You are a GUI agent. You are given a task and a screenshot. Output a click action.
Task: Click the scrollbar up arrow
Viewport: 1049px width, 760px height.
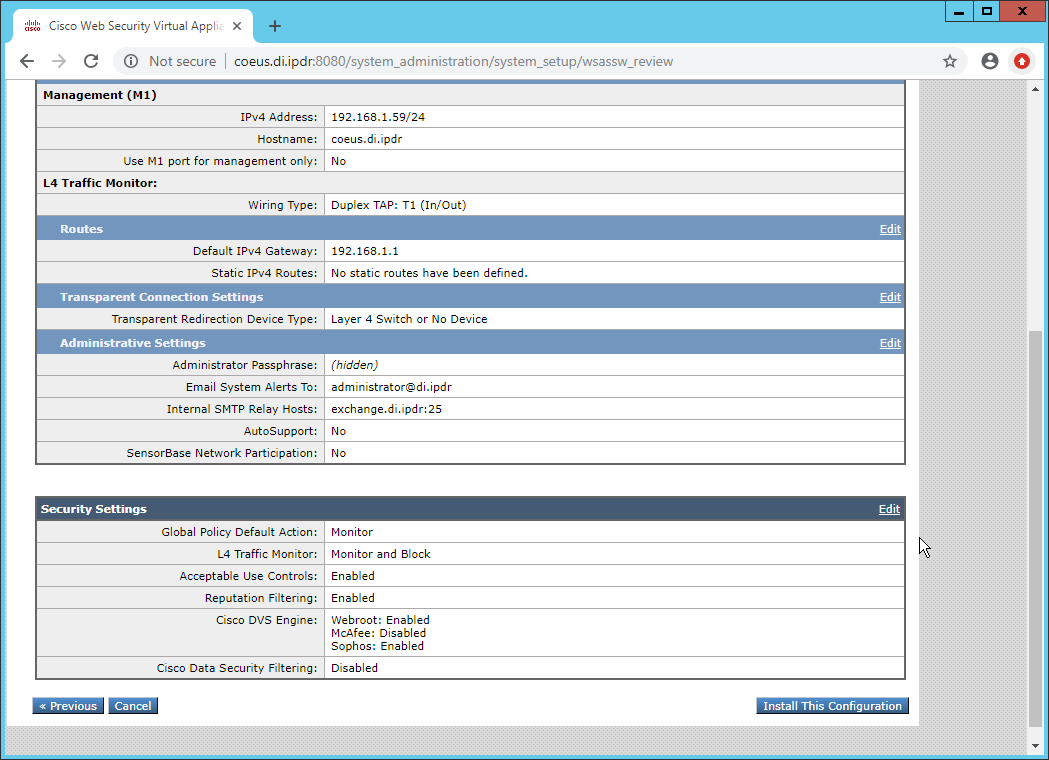pos(1035,89)
